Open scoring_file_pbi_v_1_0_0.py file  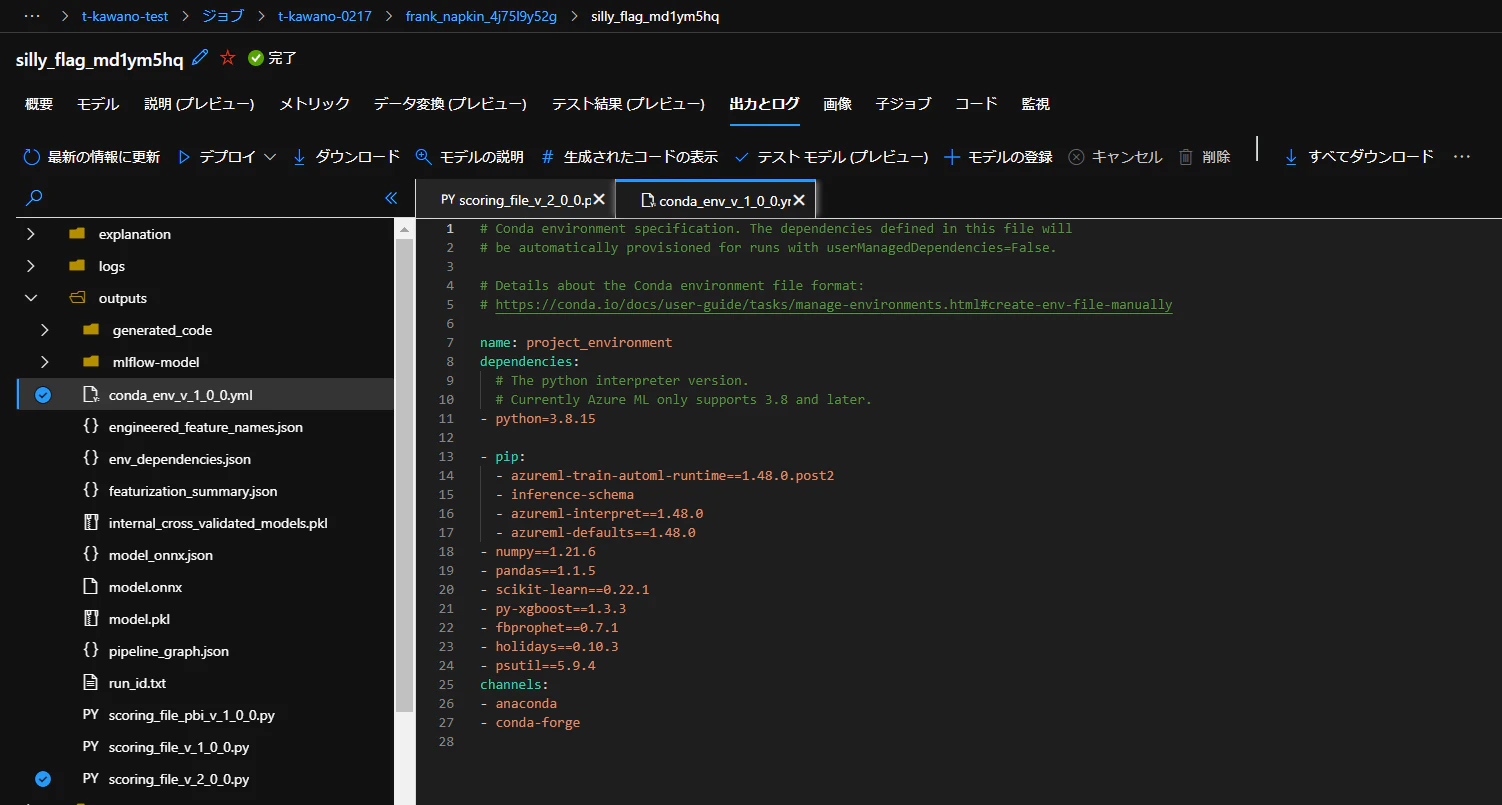(192, 715)
